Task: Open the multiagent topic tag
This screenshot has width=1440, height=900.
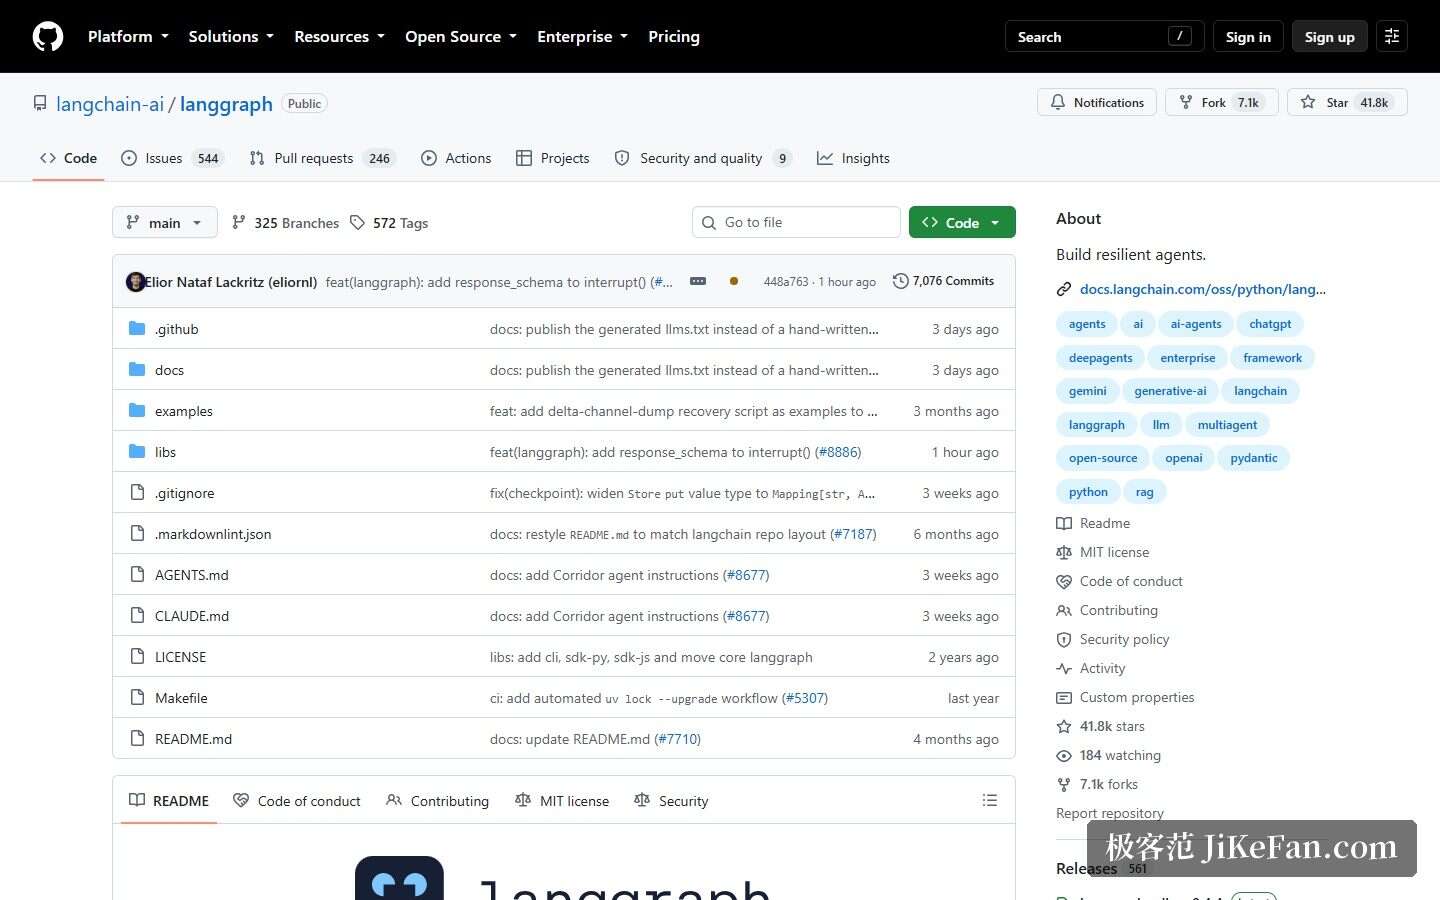Action: (1227, 425)
